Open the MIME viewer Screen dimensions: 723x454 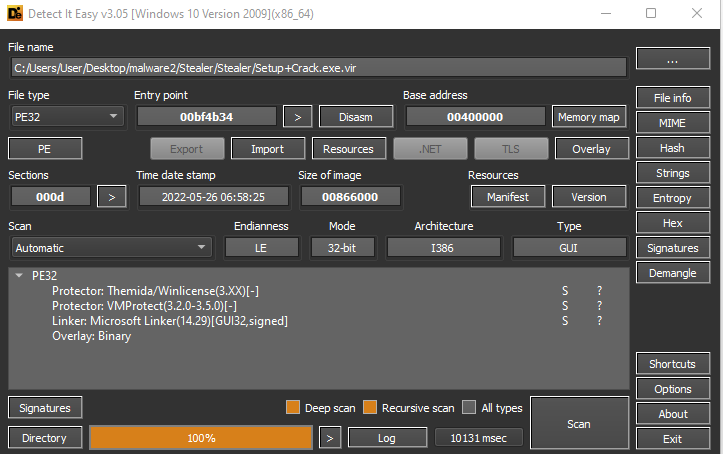click(x=673, y=123)
